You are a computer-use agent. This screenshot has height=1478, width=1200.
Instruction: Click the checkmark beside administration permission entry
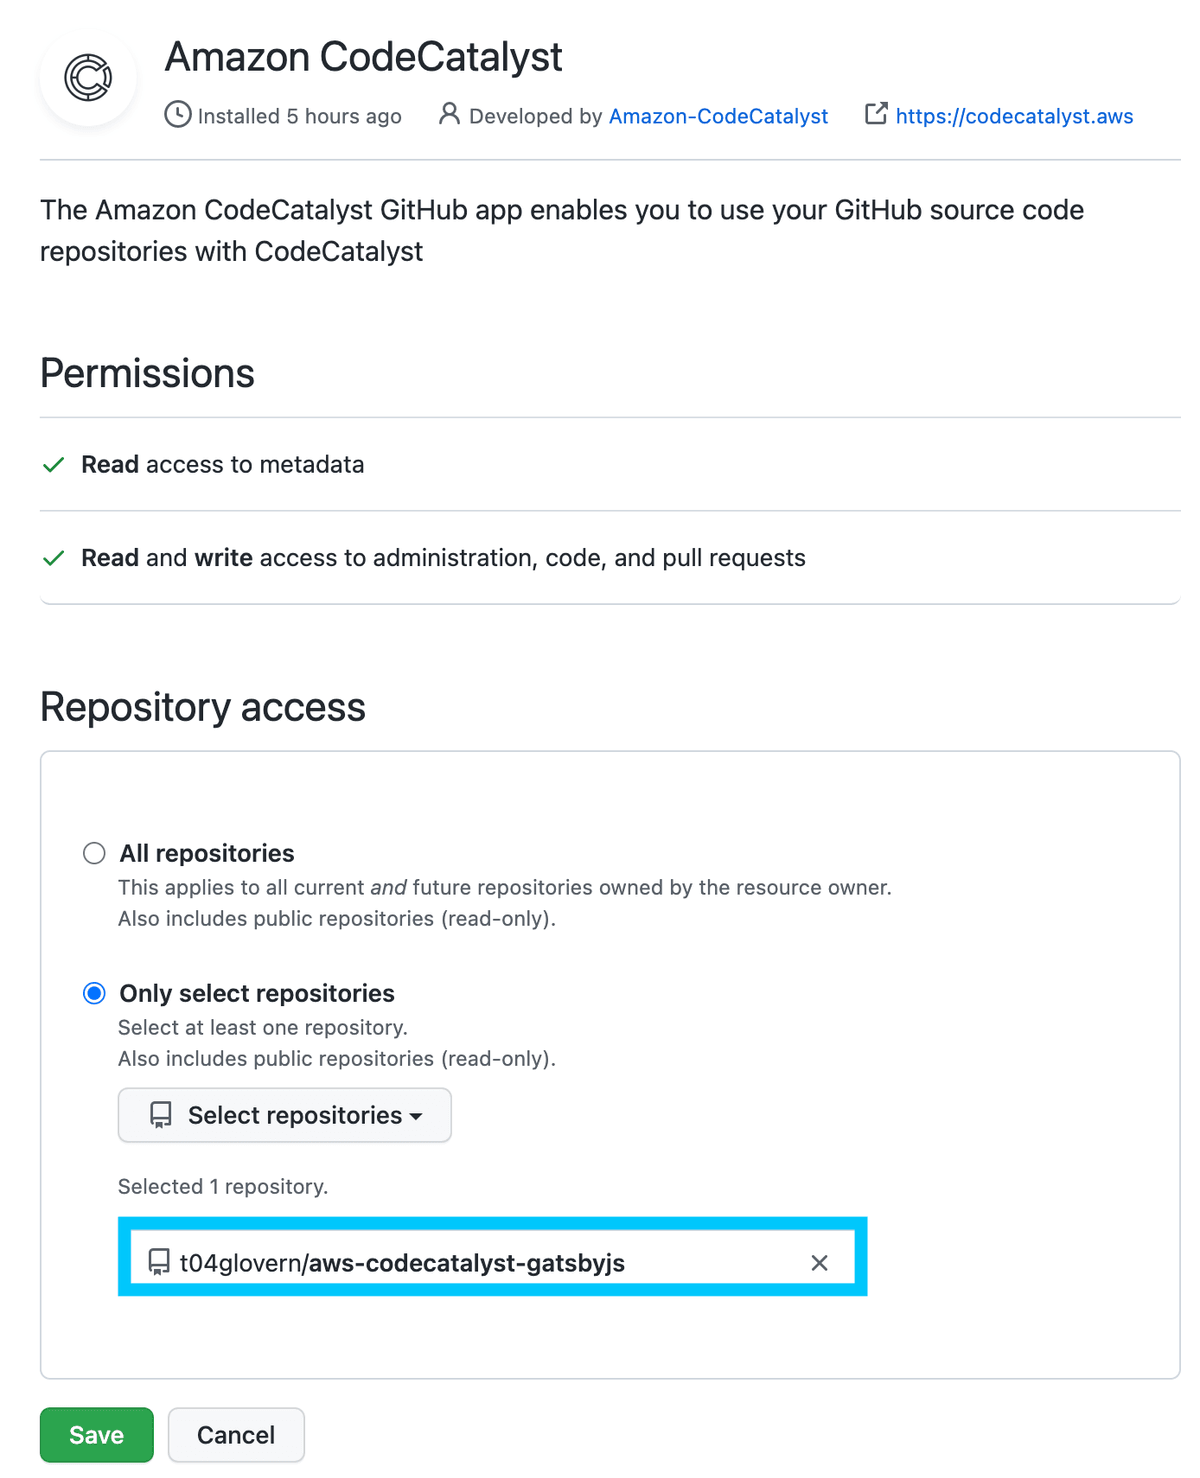click(x=53, y=558)
